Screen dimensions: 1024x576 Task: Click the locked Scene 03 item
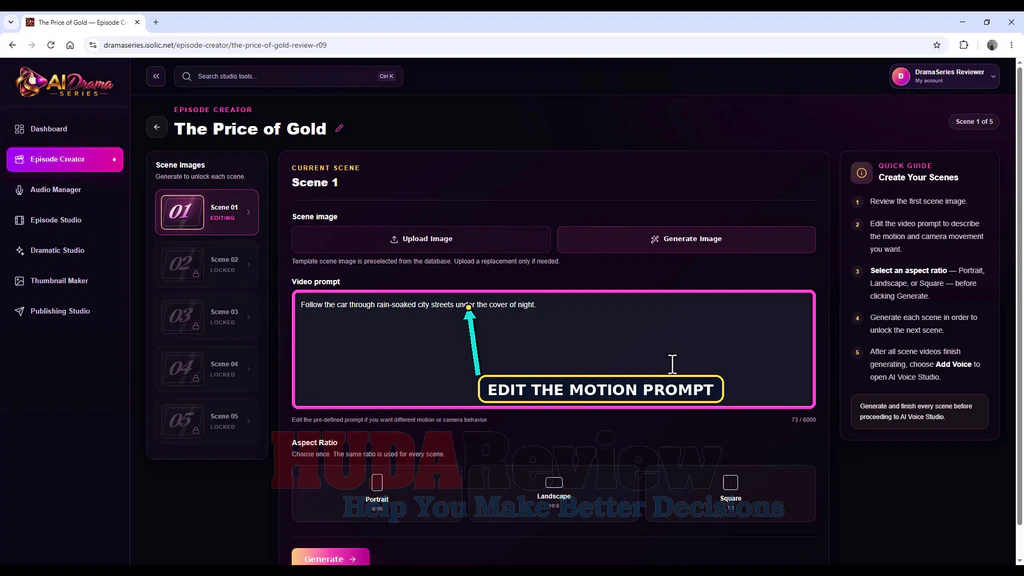pos(207,317)
